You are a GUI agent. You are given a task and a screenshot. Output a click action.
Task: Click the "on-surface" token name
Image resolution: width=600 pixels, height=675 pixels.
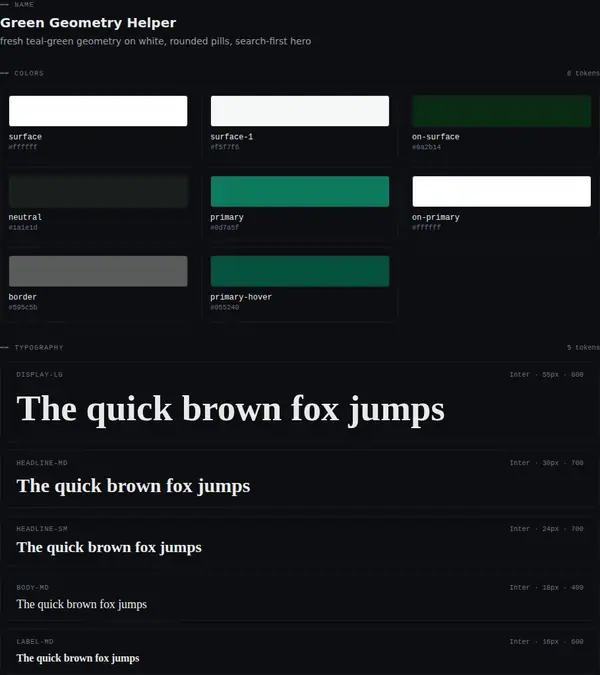pyautogui.click(x=436, y=137)
